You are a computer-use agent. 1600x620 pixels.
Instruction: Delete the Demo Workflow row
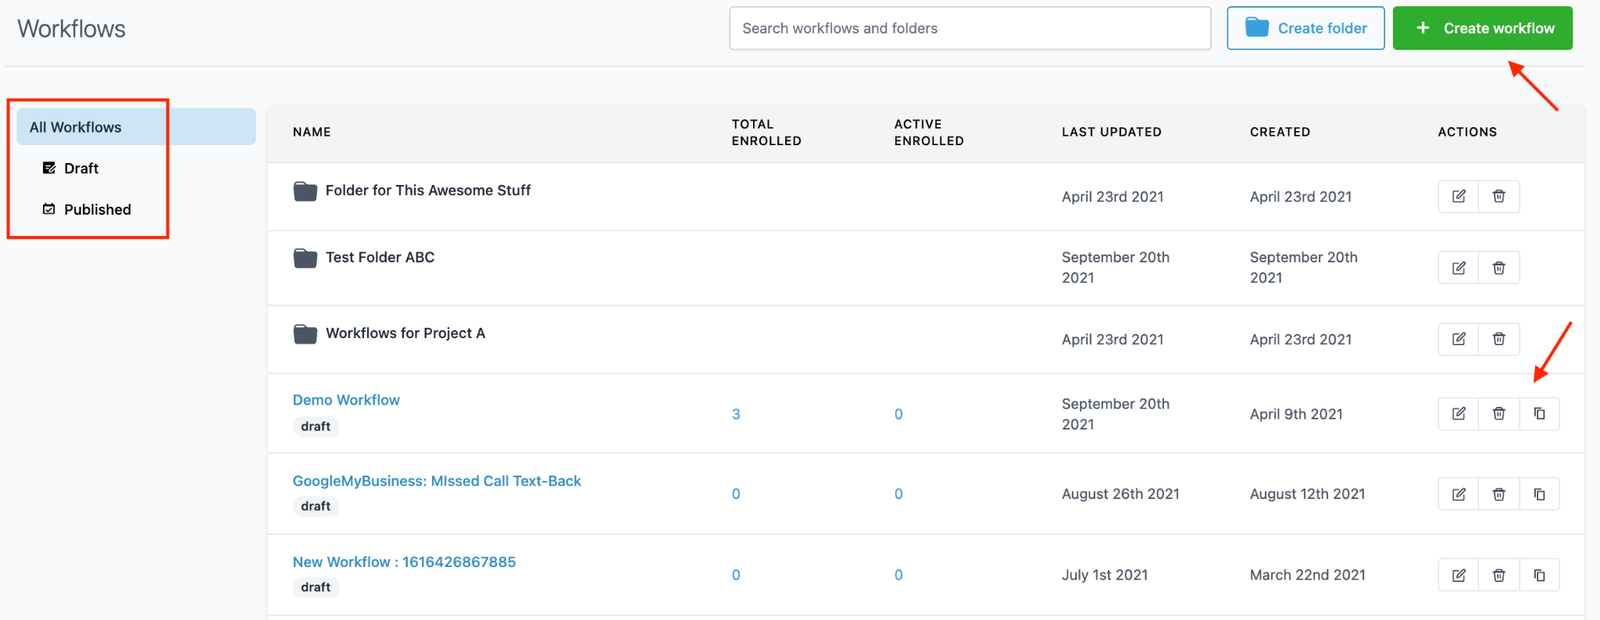pos(1498,414)
